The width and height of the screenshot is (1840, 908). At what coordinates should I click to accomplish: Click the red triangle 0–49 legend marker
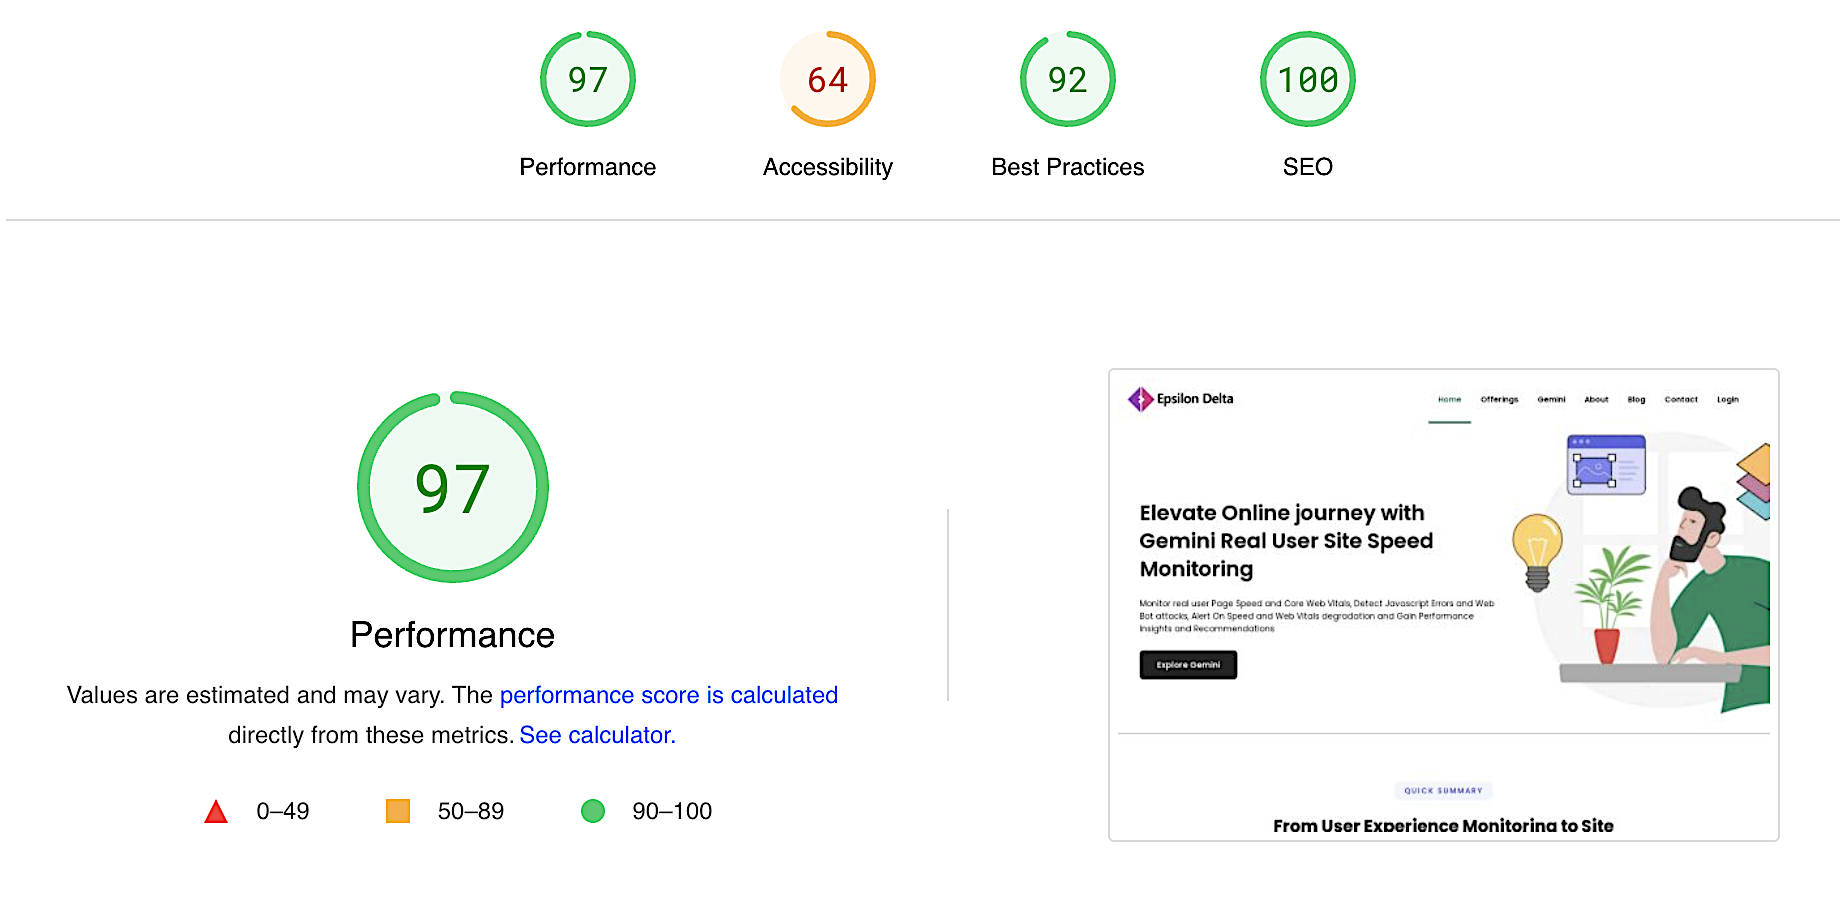coord(218,810)
